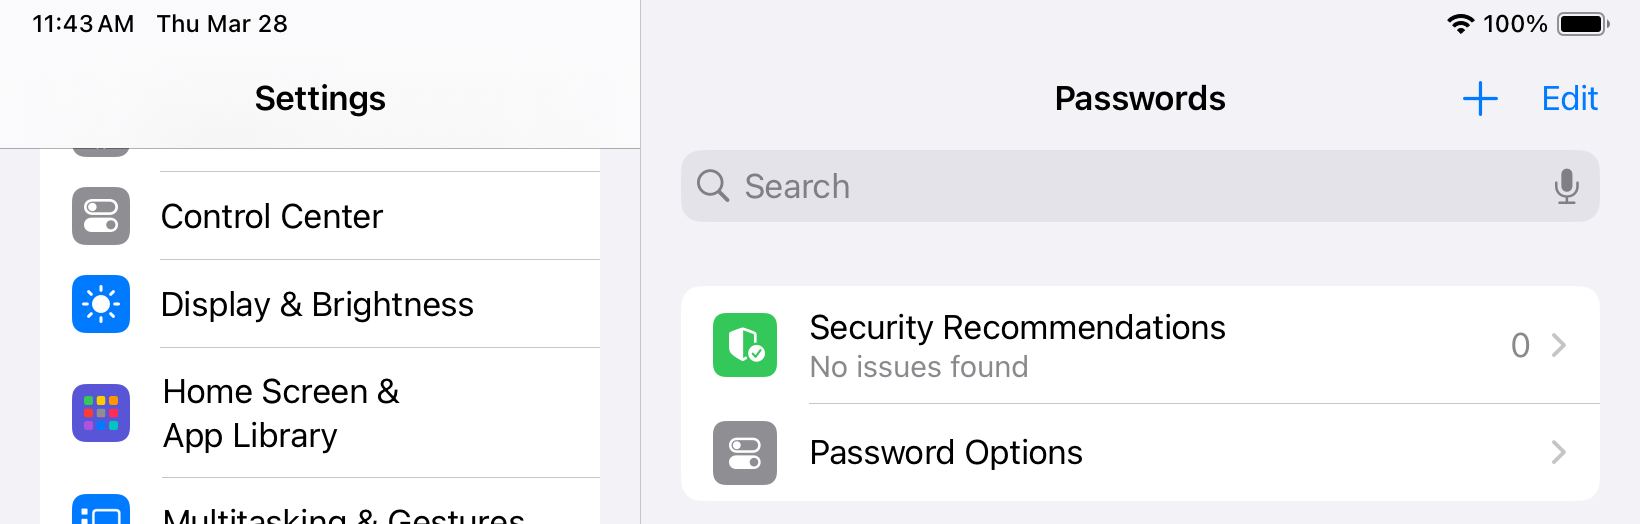Screen dimensions: 1640x524
Task: Expand Password Options via its chevron
Action: [x=1558, y=453]
